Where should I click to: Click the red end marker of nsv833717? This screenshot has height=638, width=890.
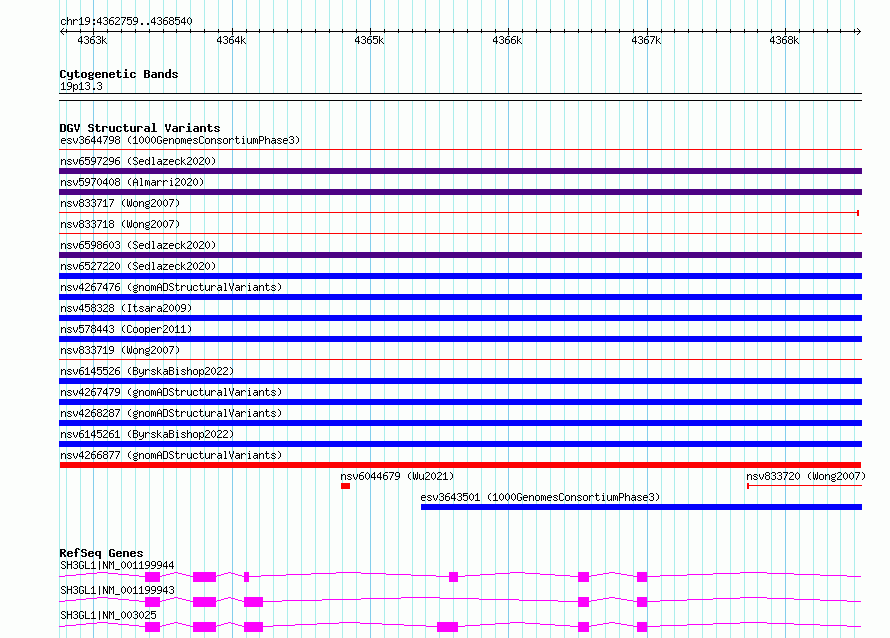point(858,213)
